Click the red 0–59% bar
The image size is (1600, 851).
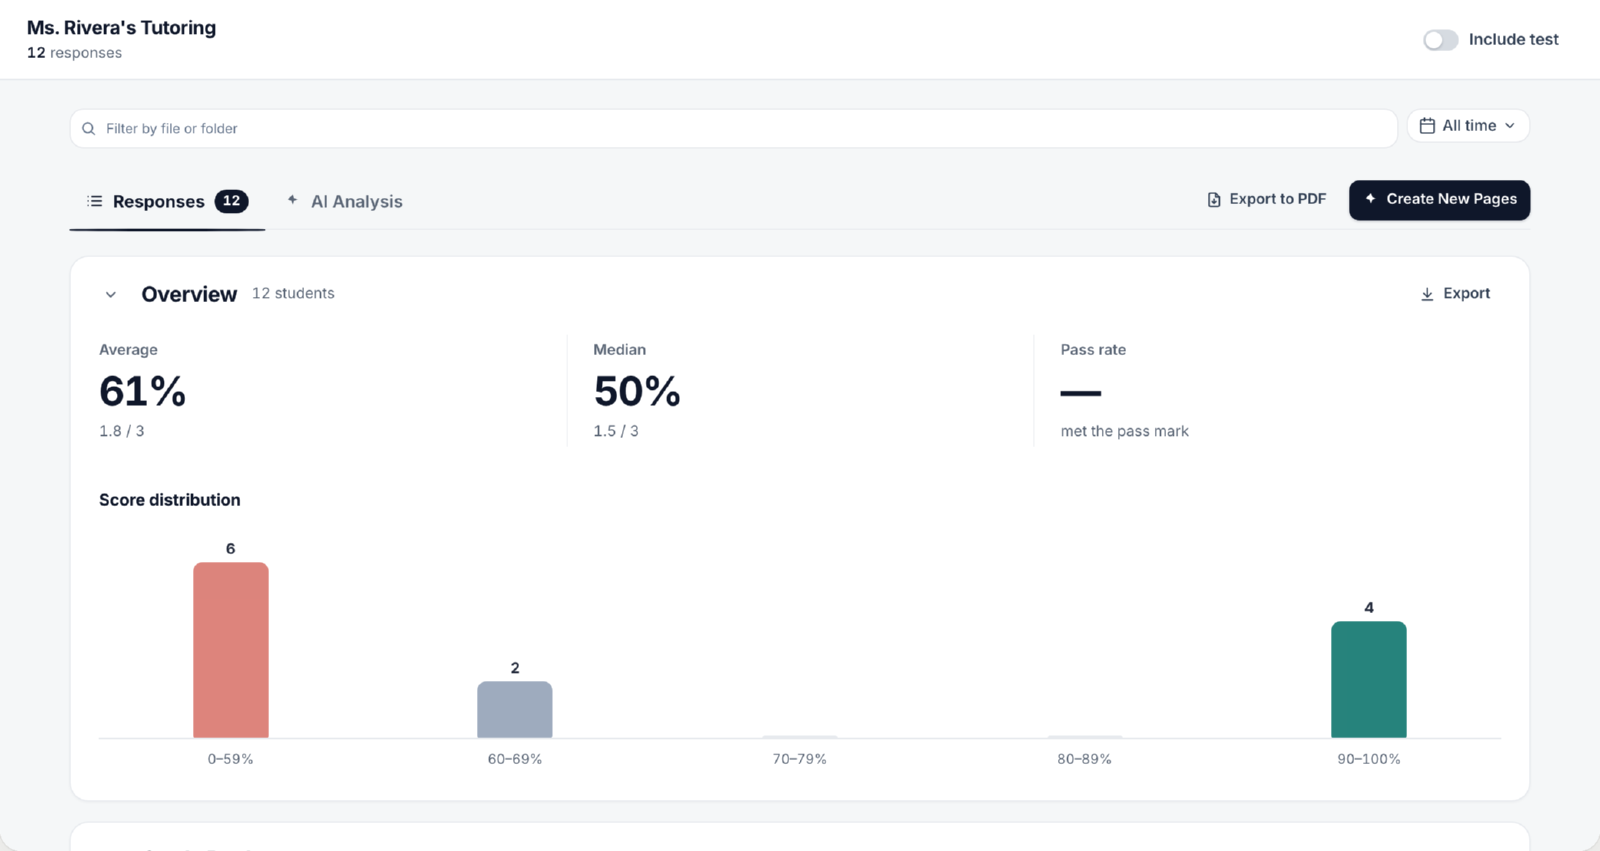click(x=231, y=650)
